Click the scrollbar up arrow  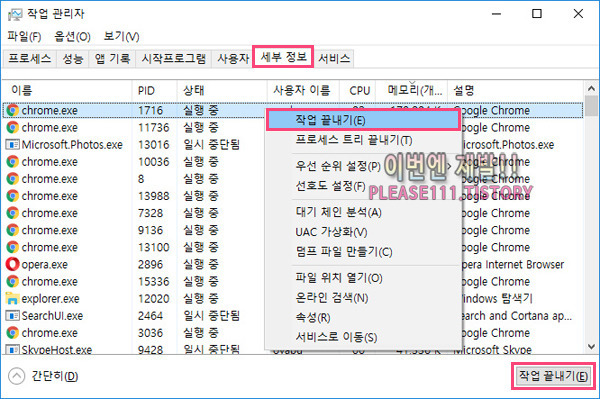(x=591, y=89)
